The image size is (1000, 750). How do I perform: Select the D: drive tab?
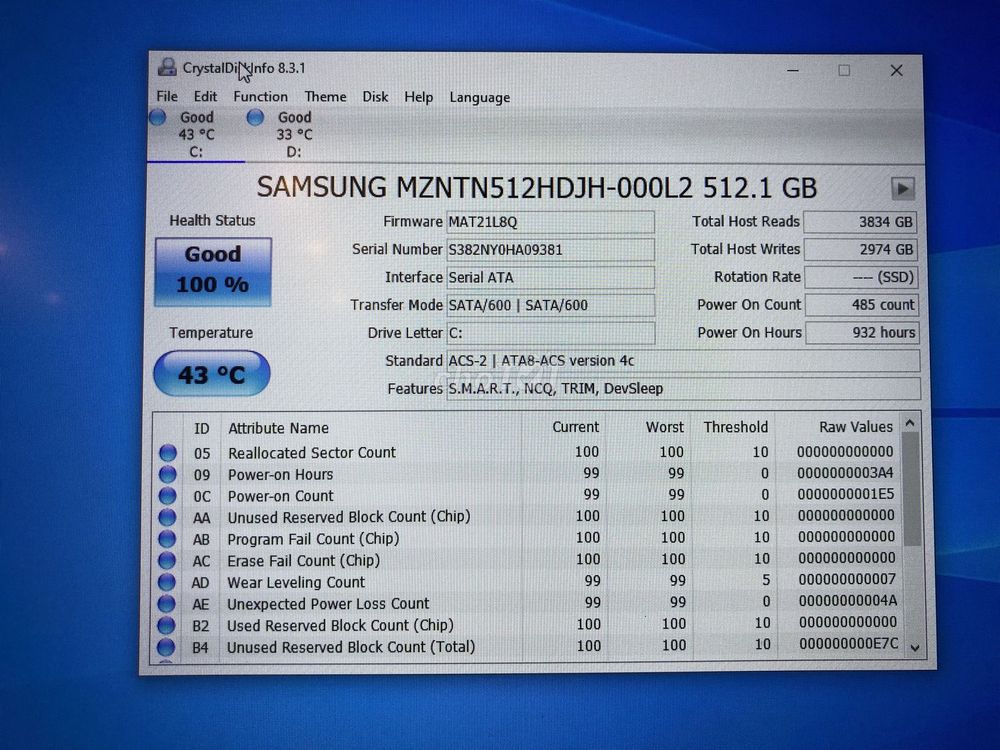[x=294, y=135]
